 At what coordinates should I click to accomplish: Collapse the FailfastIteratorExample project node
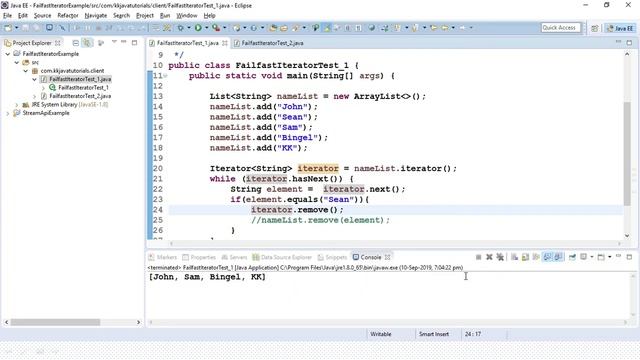click(8, 53)
